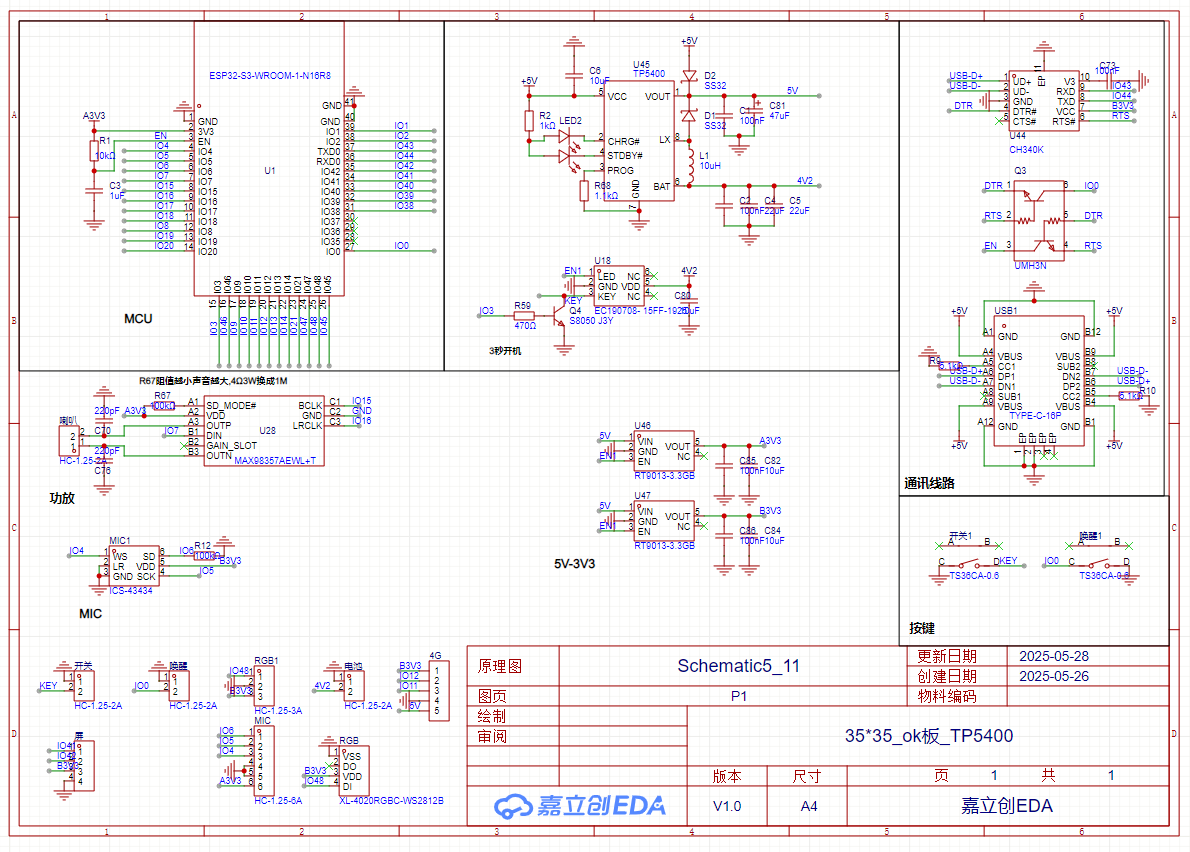Viewport: 1190px width, 852px height.
Task: Click the 通讯线路 section title
Action: click(929, 483)
